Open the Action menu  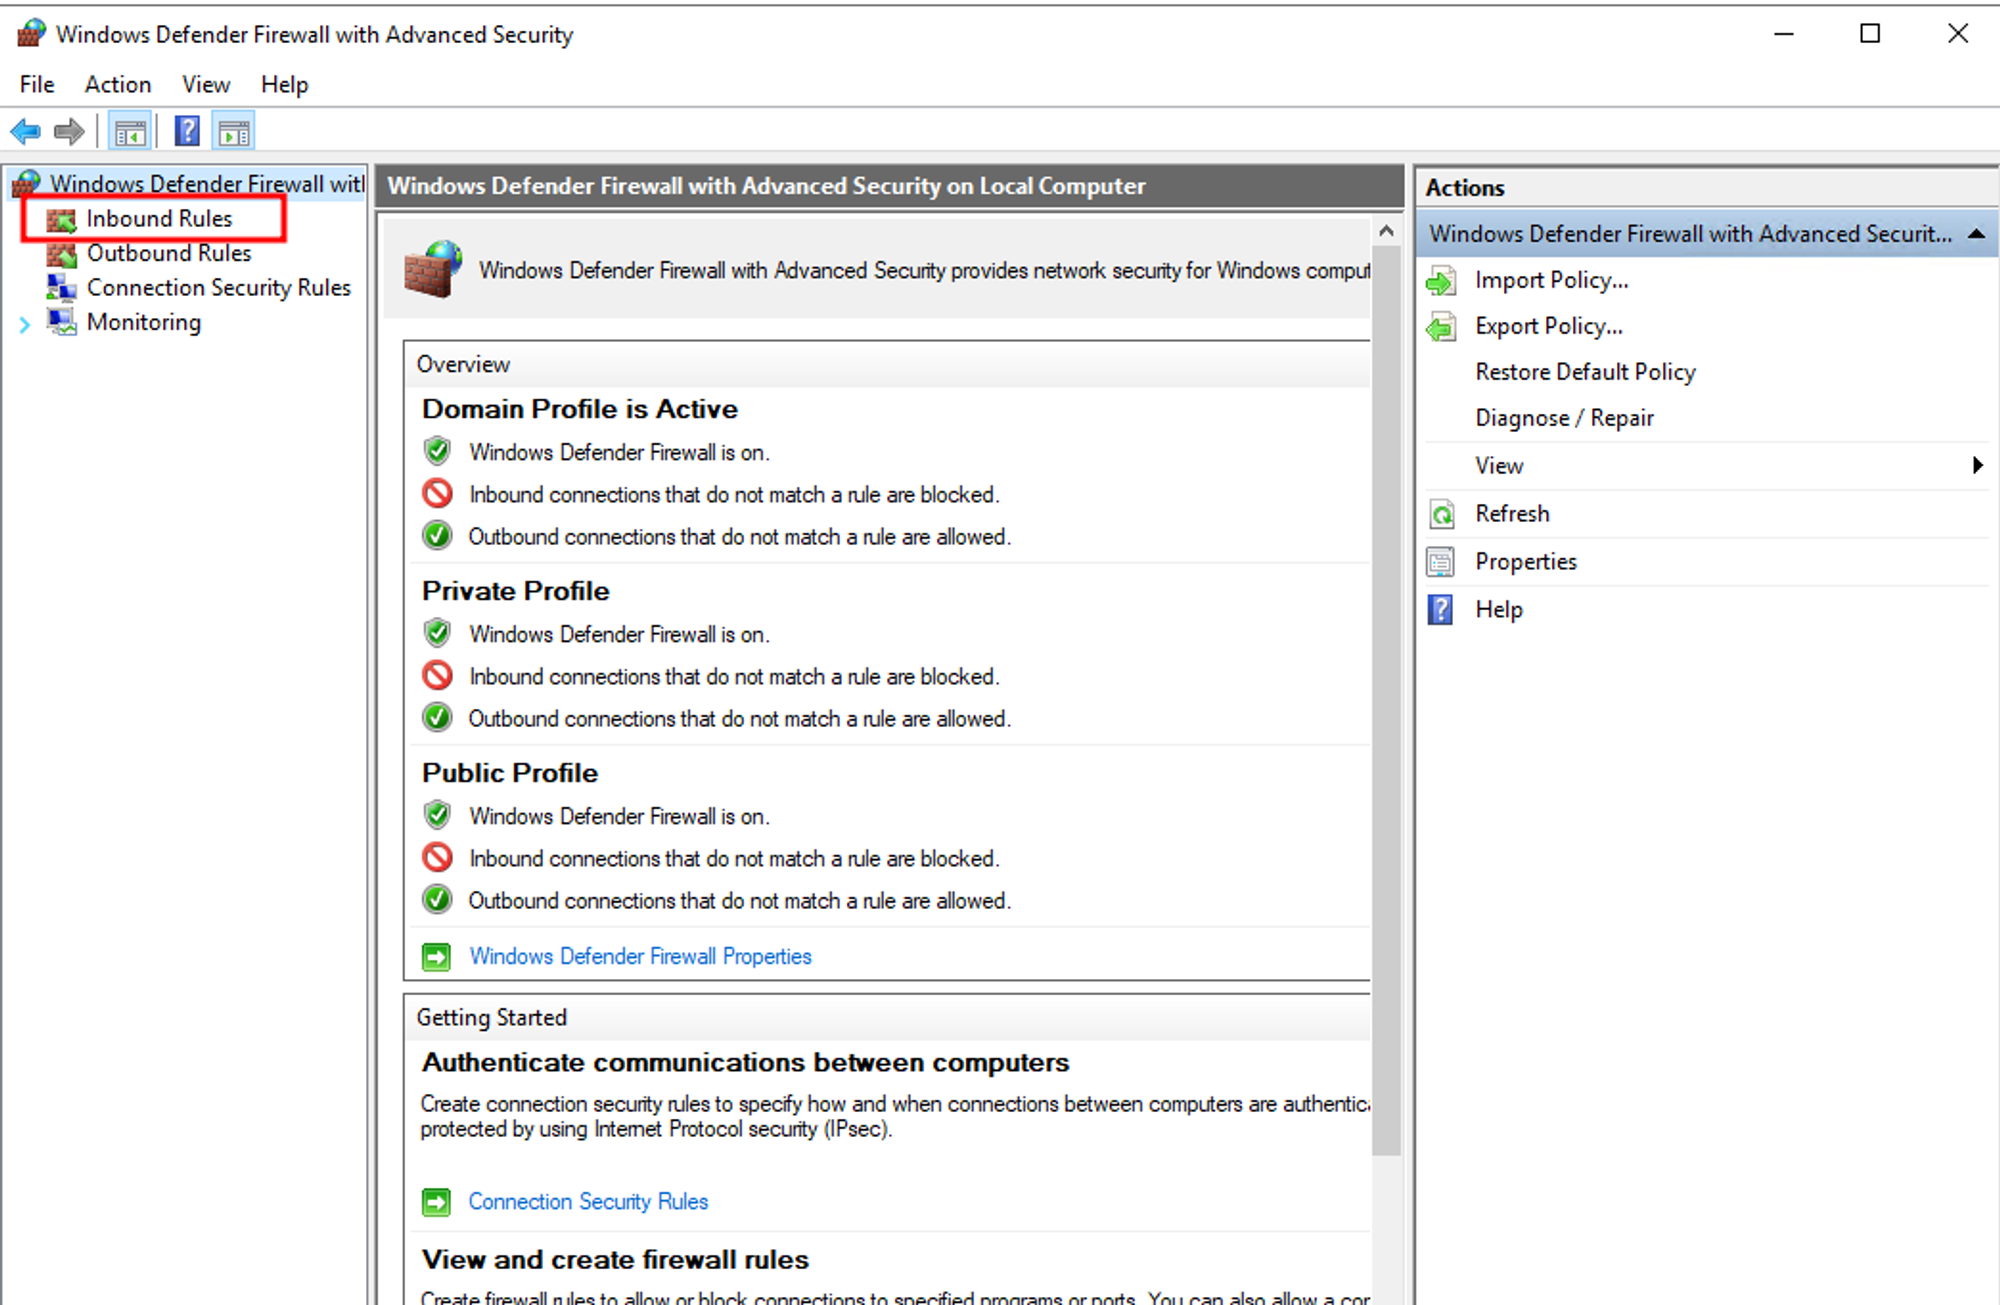(117, 85)
